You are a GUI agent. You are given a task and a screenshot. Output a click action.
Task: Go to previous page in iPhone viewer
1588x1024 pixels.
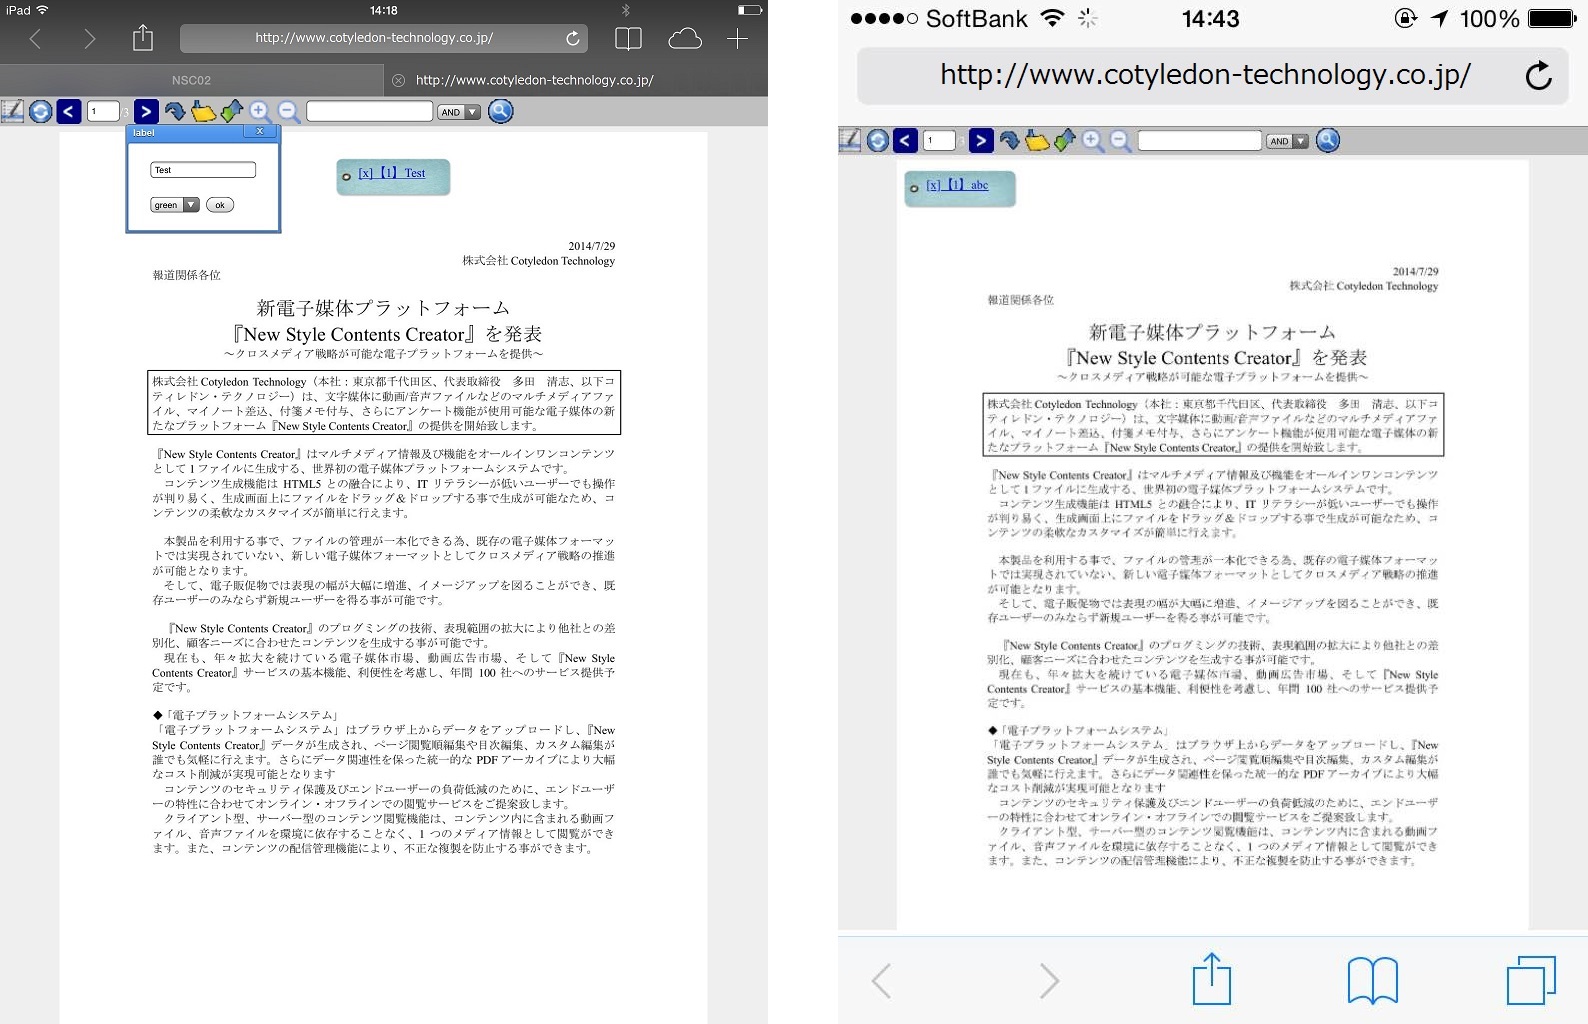pyautogui.click(x=905, y=141)
